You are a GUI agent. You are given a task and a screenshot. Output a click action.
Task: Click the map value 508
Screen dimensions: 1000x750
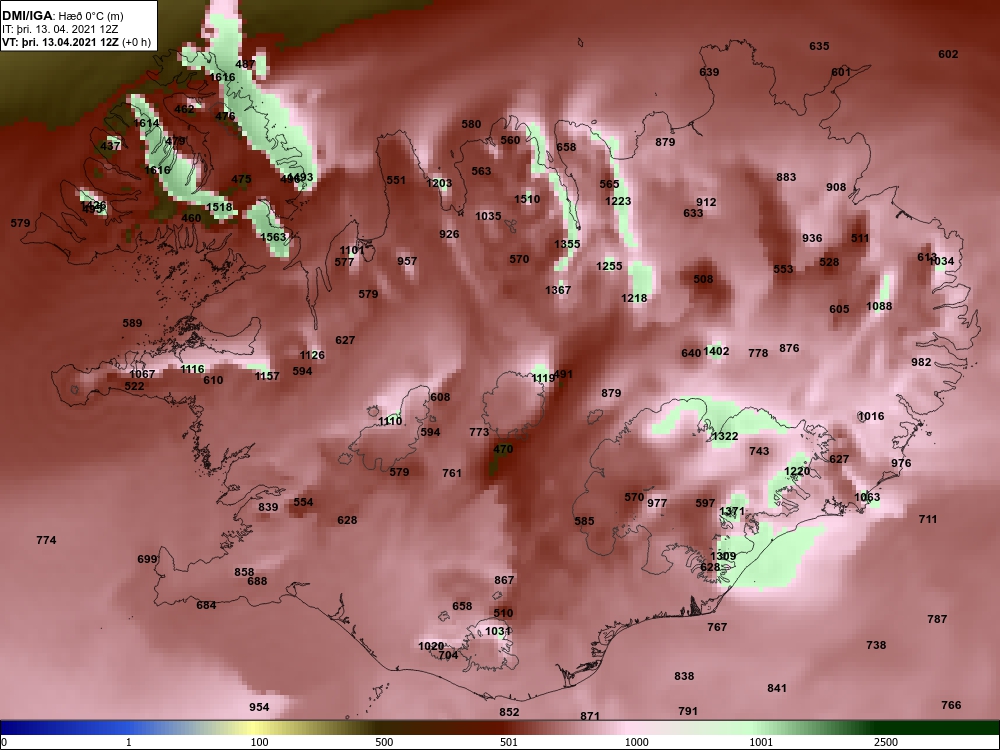[703, 279]
